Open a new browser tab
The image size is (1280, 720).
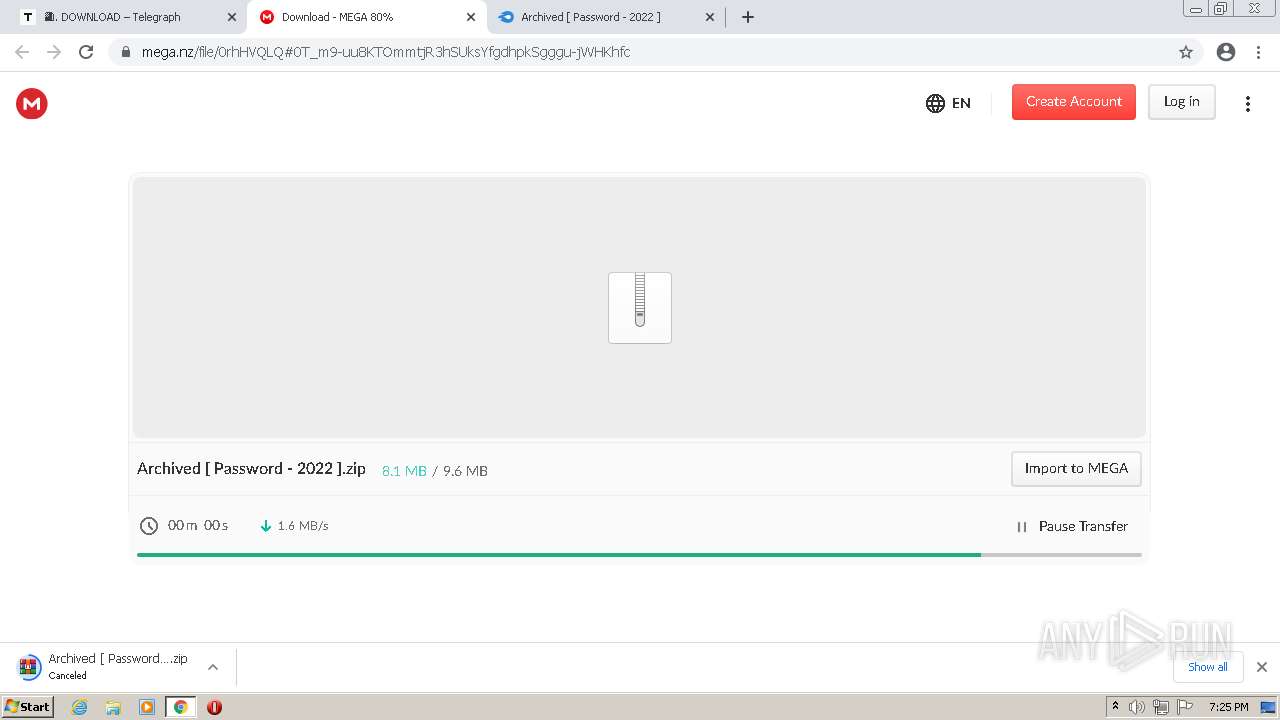point(748,17)
